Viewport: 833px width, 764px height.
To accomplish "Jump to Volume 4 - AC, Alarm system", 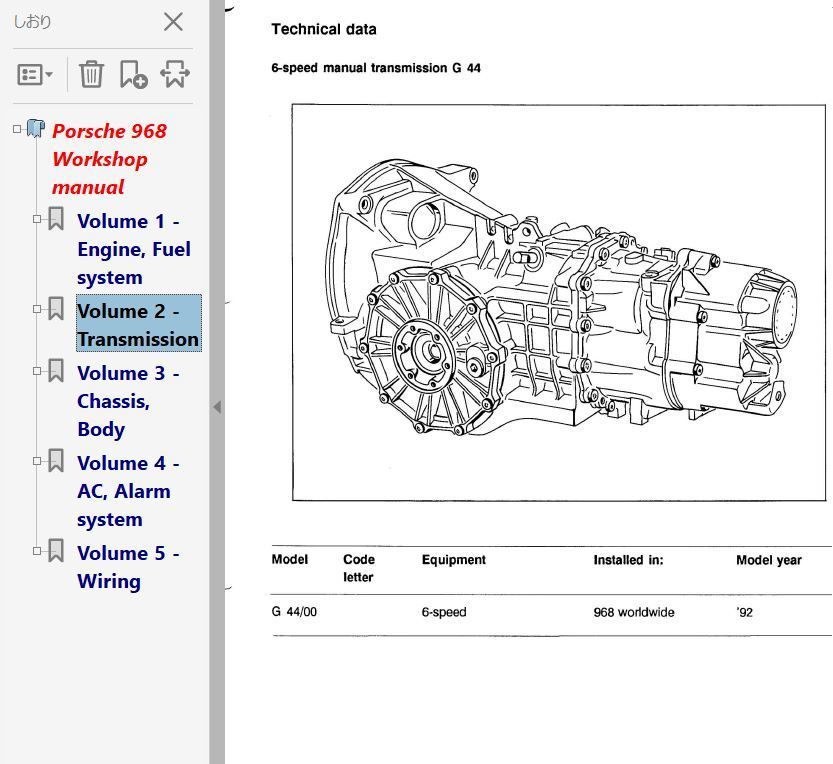I will tap(128, 491).
